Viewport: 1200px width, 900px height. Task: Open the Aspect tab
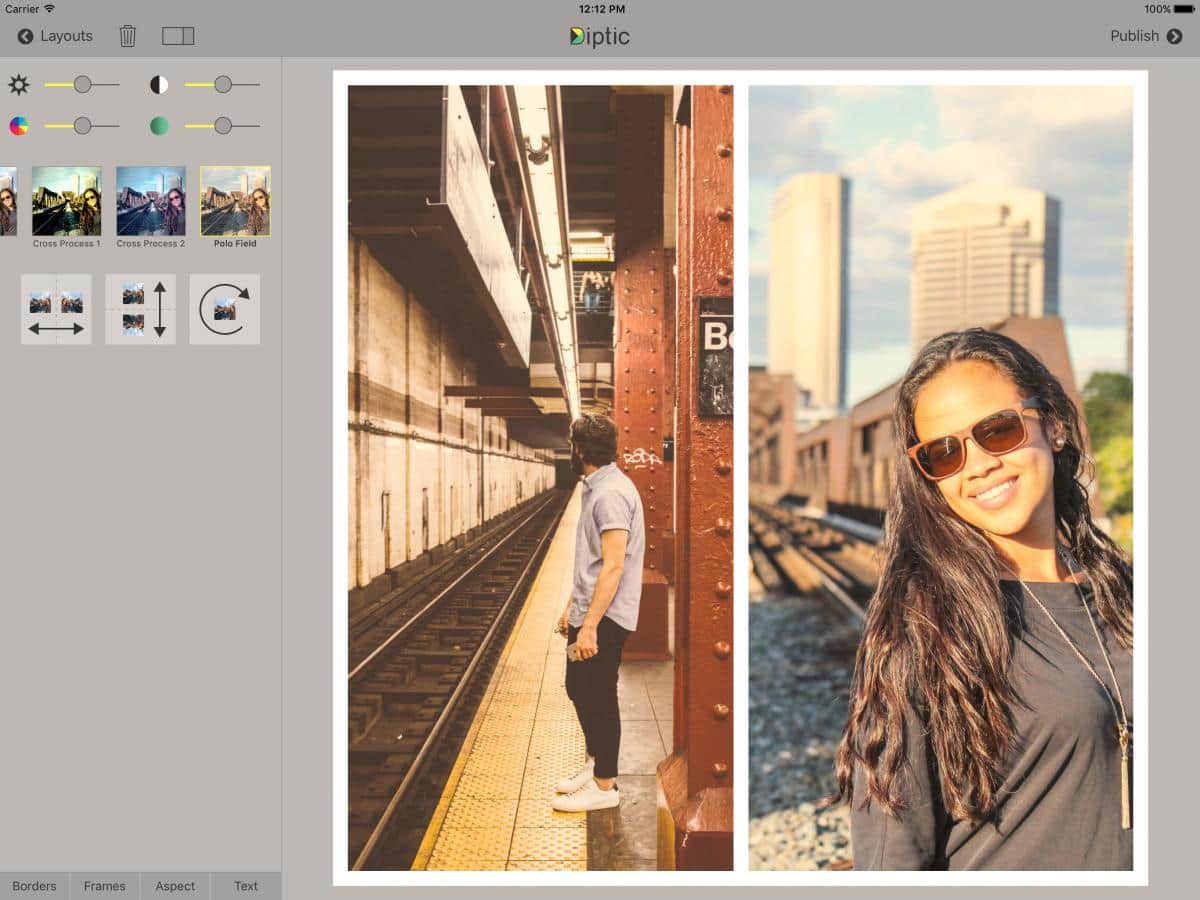tap(175, 886)
